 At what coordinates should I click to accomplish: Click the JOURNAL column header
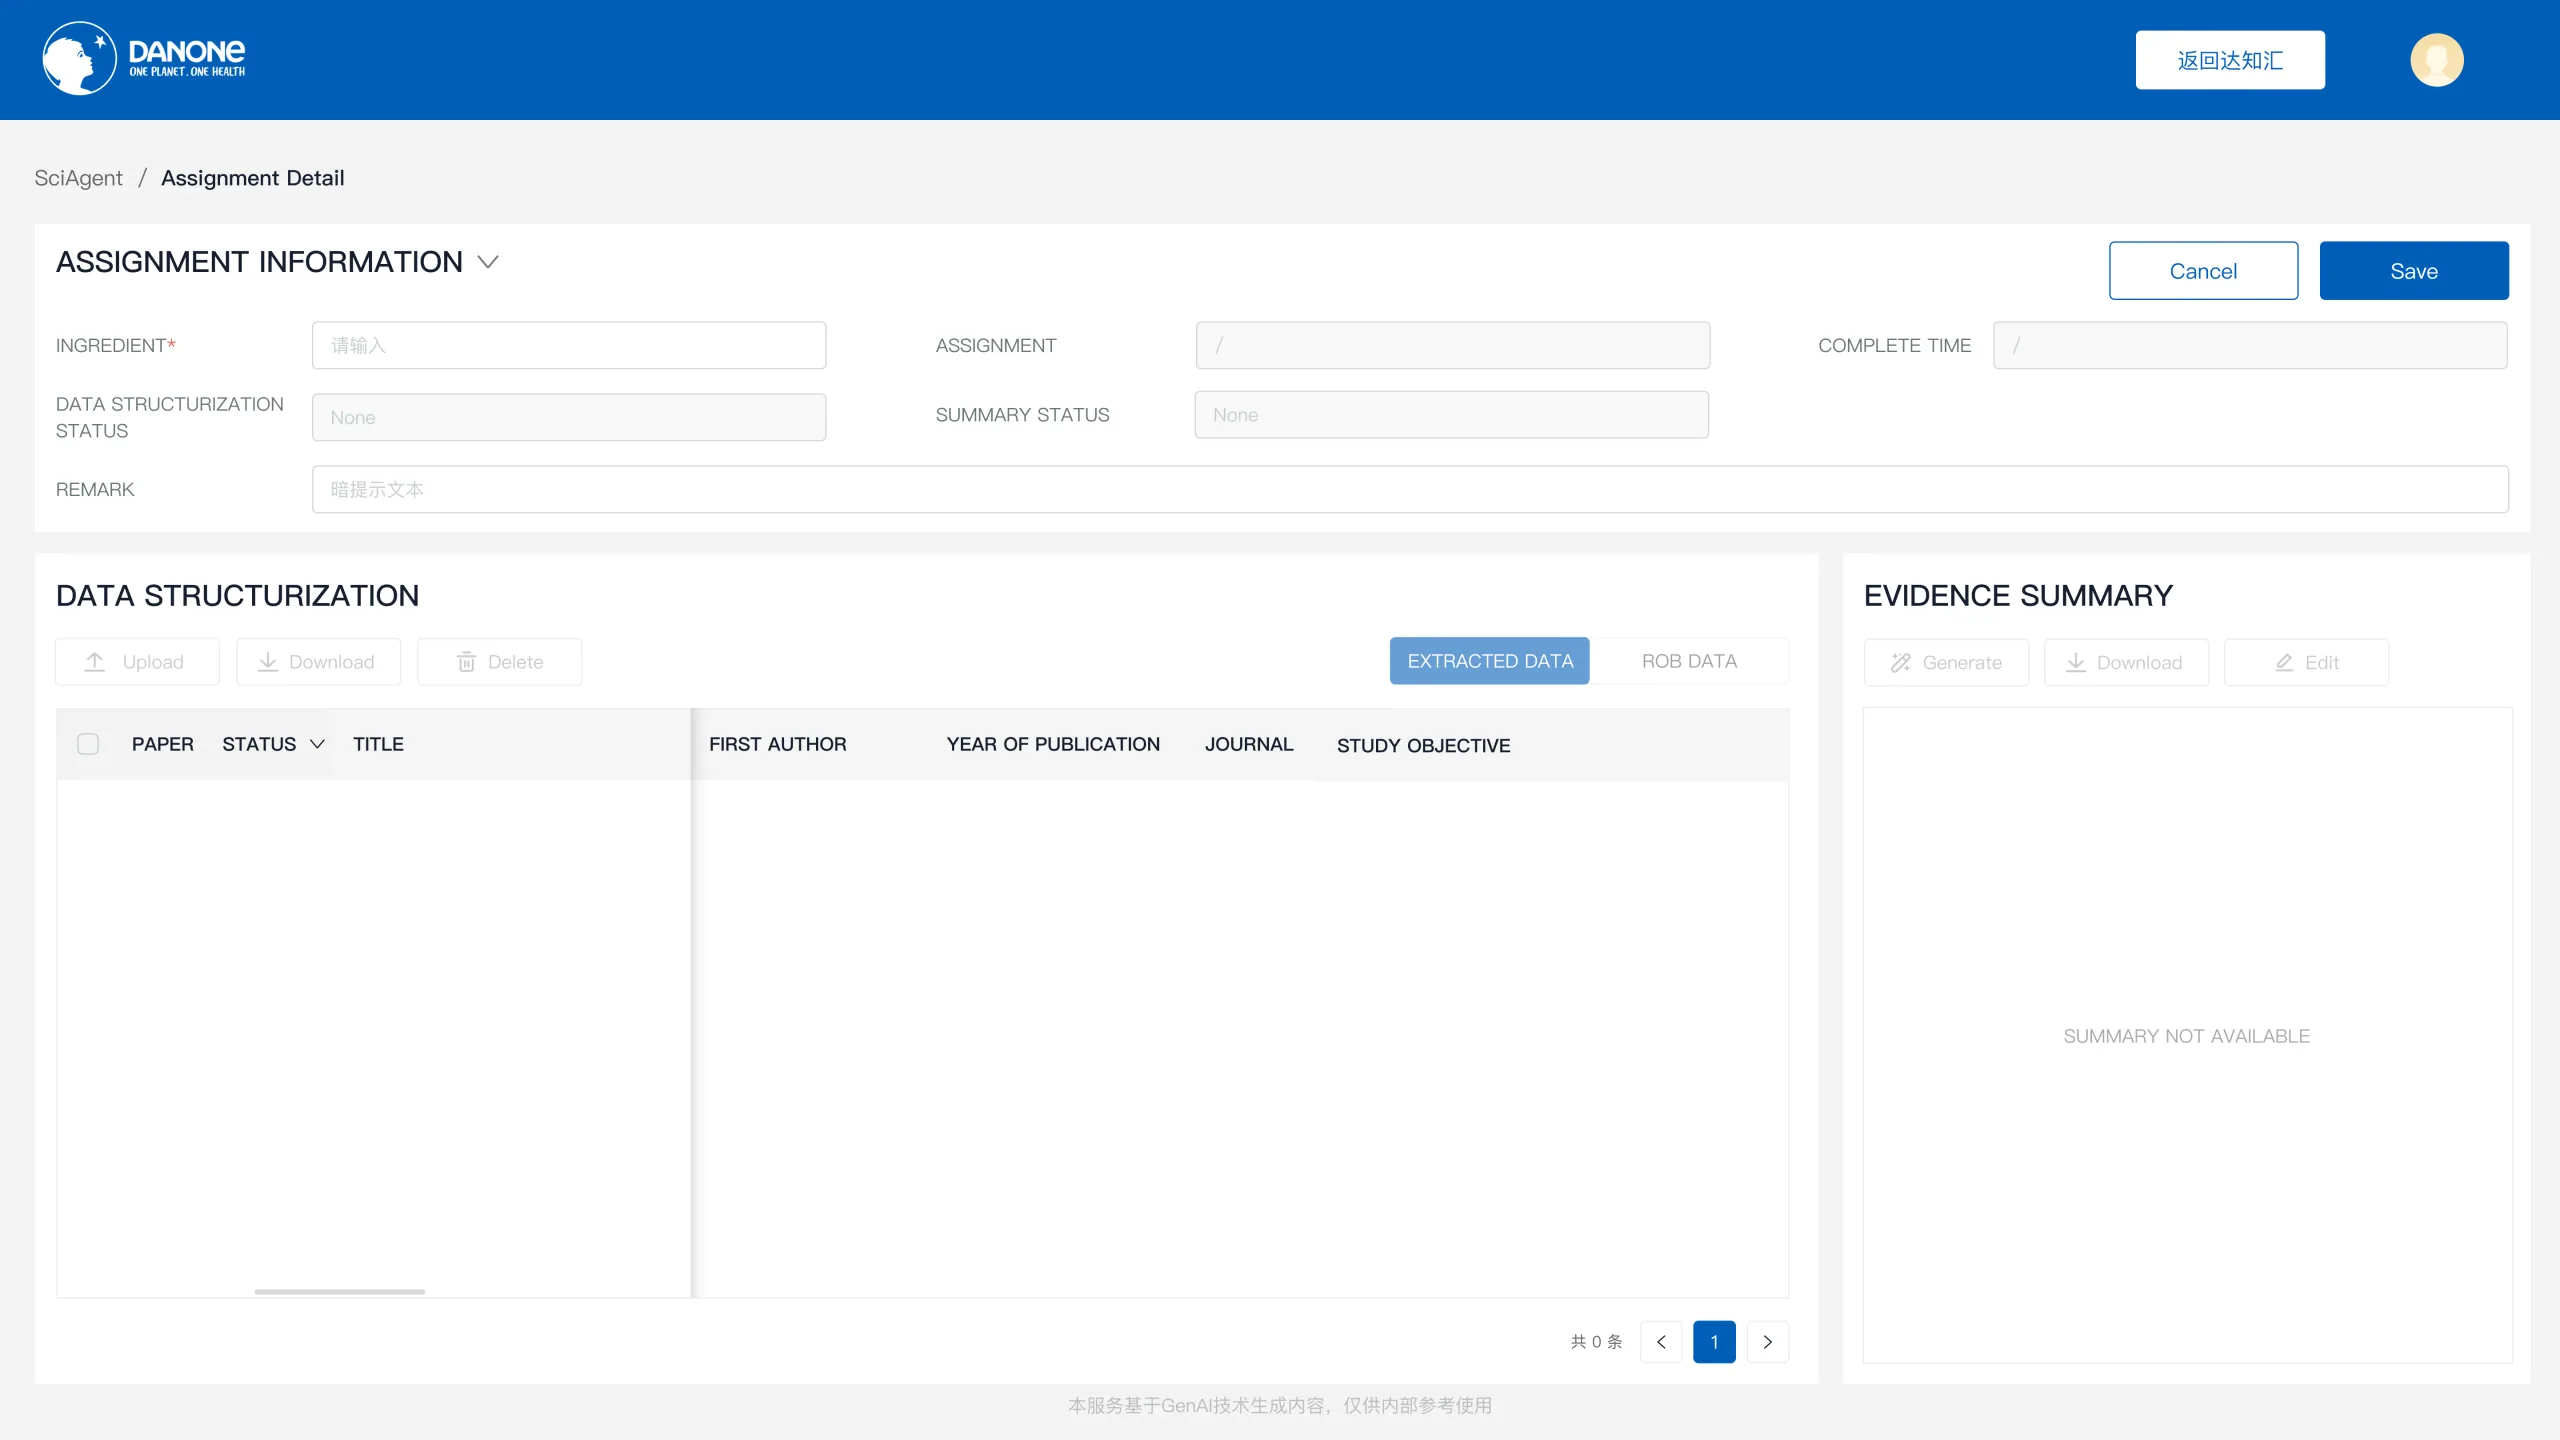pyautogui.click(x=1249, y=744)
